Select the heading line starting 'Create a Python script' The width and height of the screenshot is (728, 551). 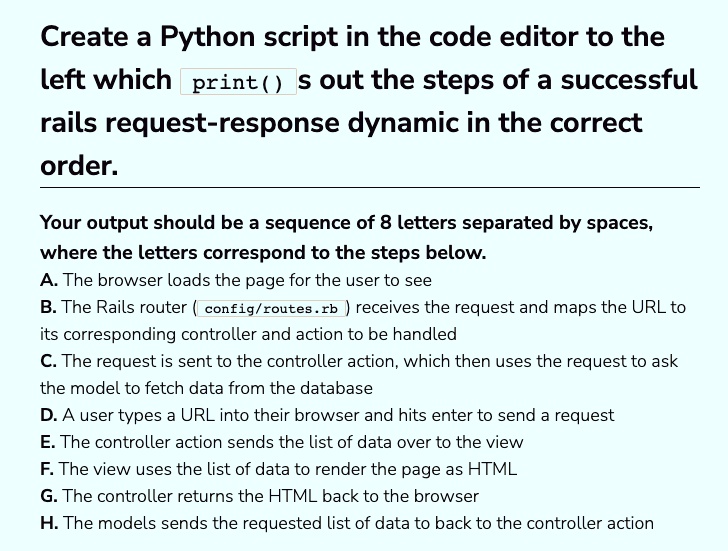[x=352, y=37]
